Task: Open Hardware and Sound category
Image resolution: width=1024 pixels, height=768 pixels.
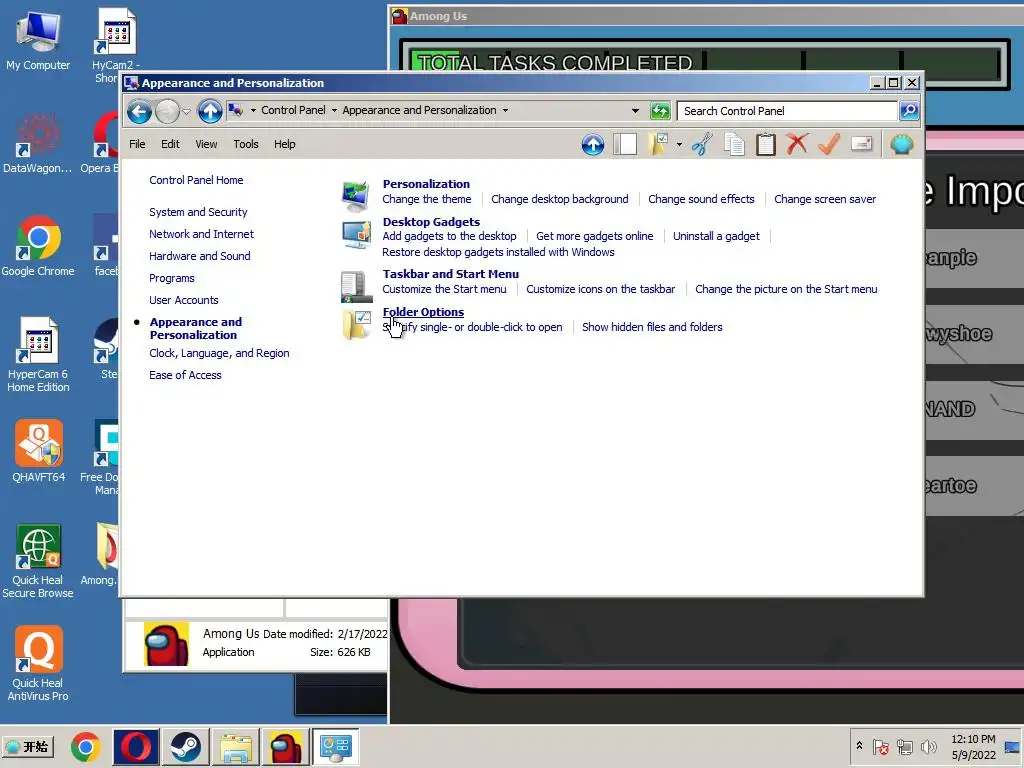Action: point(199,256)
